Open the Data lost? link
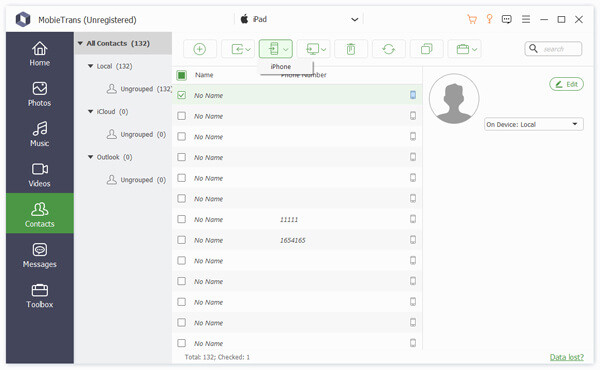Image resolution: width=600 pixels, height=370 pixels. click(x=567, y=357)
